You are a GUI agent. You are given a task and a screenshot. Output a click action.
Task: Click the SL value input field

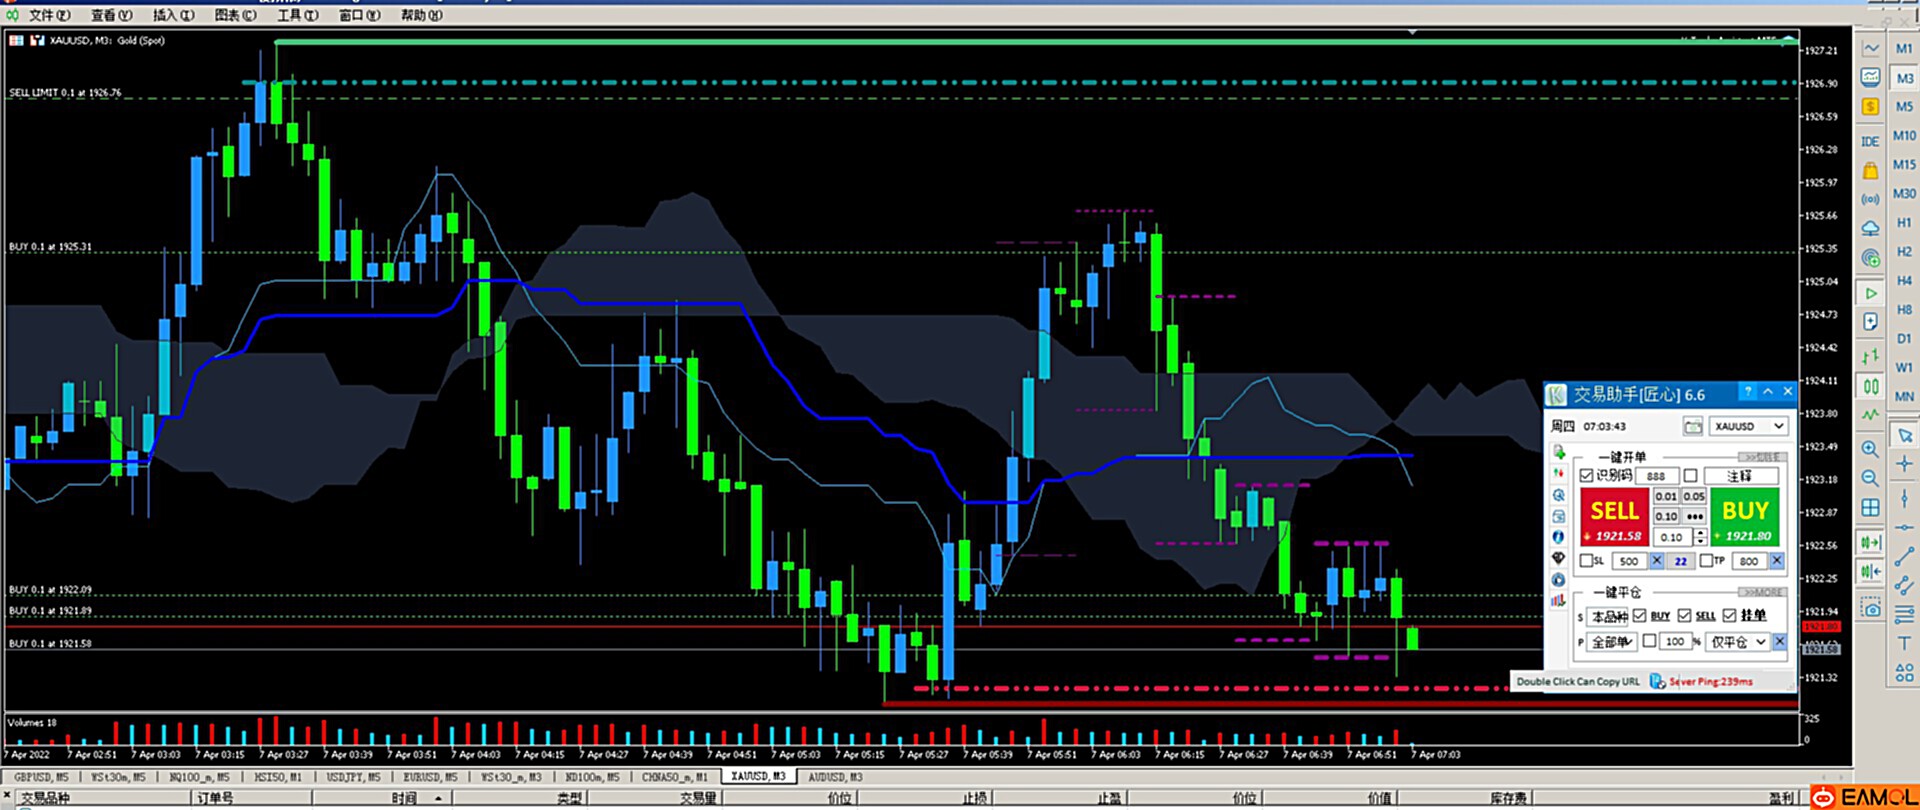pos(1628,561)
